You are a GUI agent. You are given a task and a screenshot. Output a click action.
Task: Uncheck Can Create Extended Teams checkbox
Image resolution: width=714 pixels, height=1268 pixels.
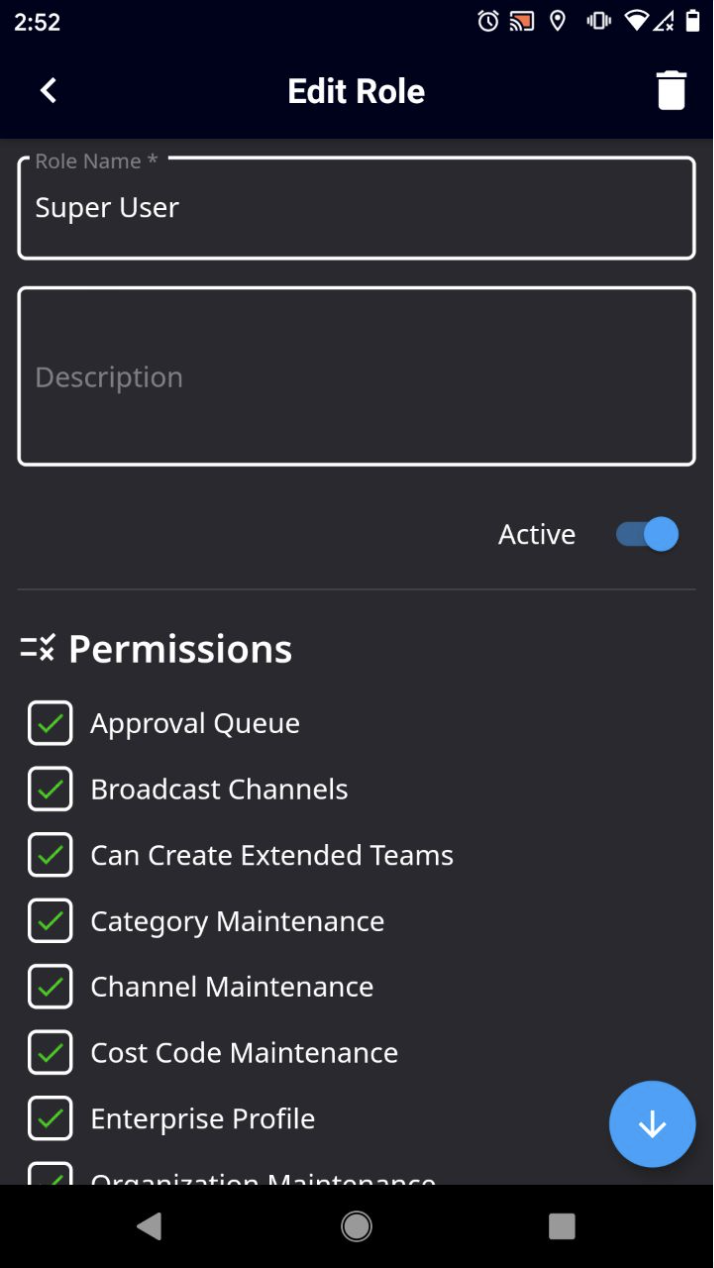[x=50, y=855]
